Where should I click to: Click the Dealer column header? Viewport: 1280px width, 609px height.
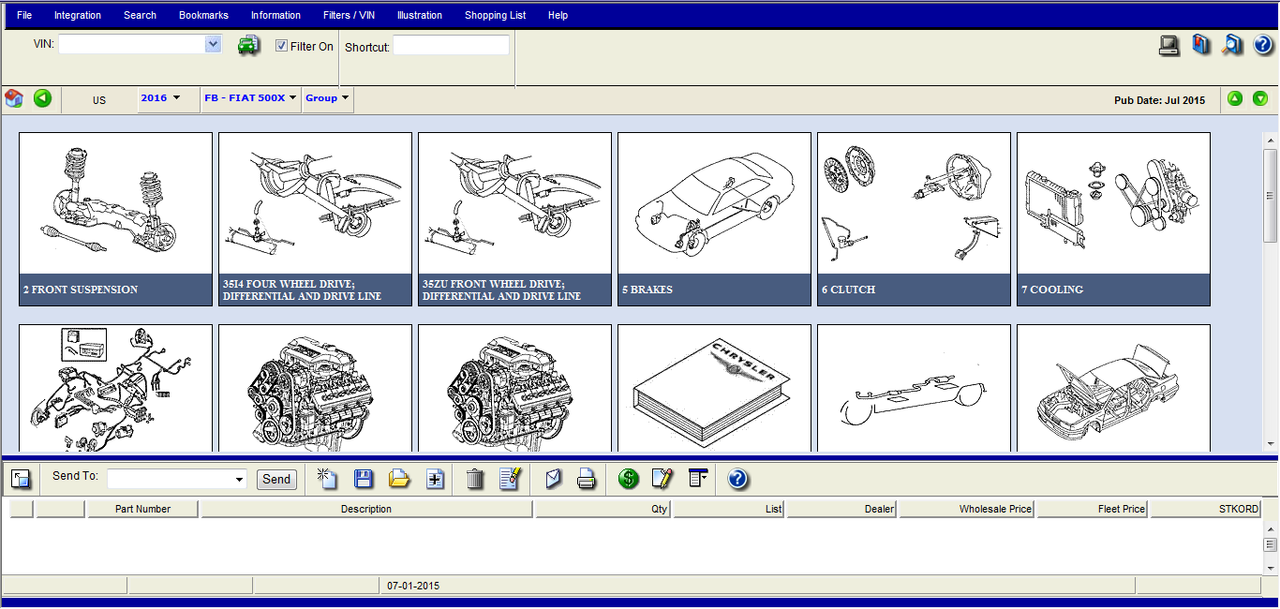842,509
